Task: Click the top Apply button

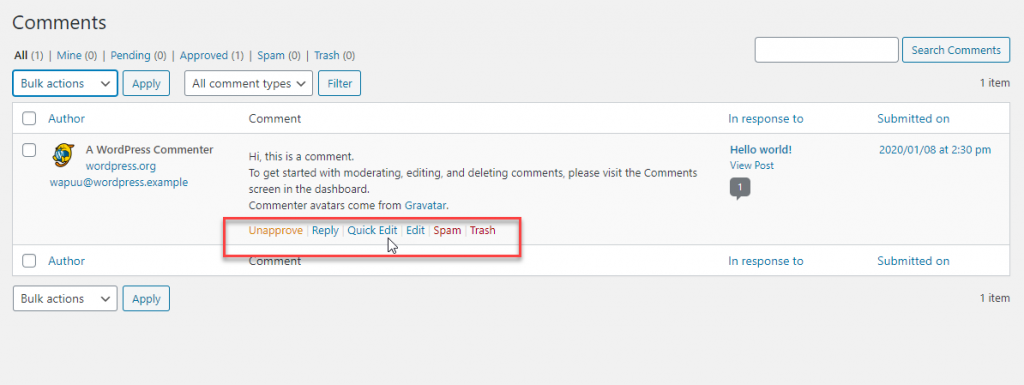Action: pyautogui.click(x=146, y=84)
